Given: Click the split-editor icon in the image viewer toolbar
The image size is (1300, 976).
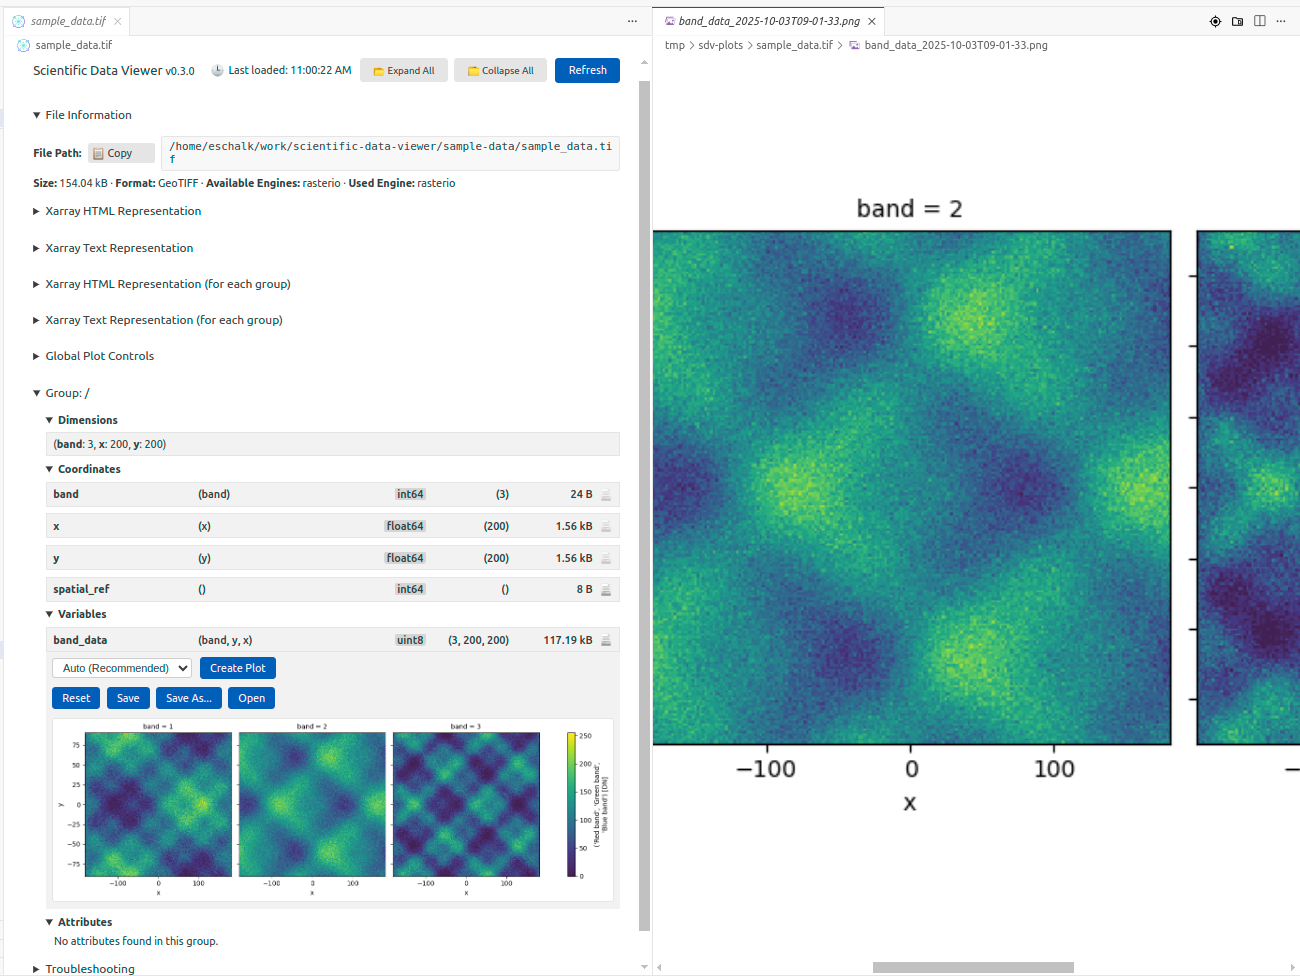Looking at the screenshot, I should [1259, 20].
